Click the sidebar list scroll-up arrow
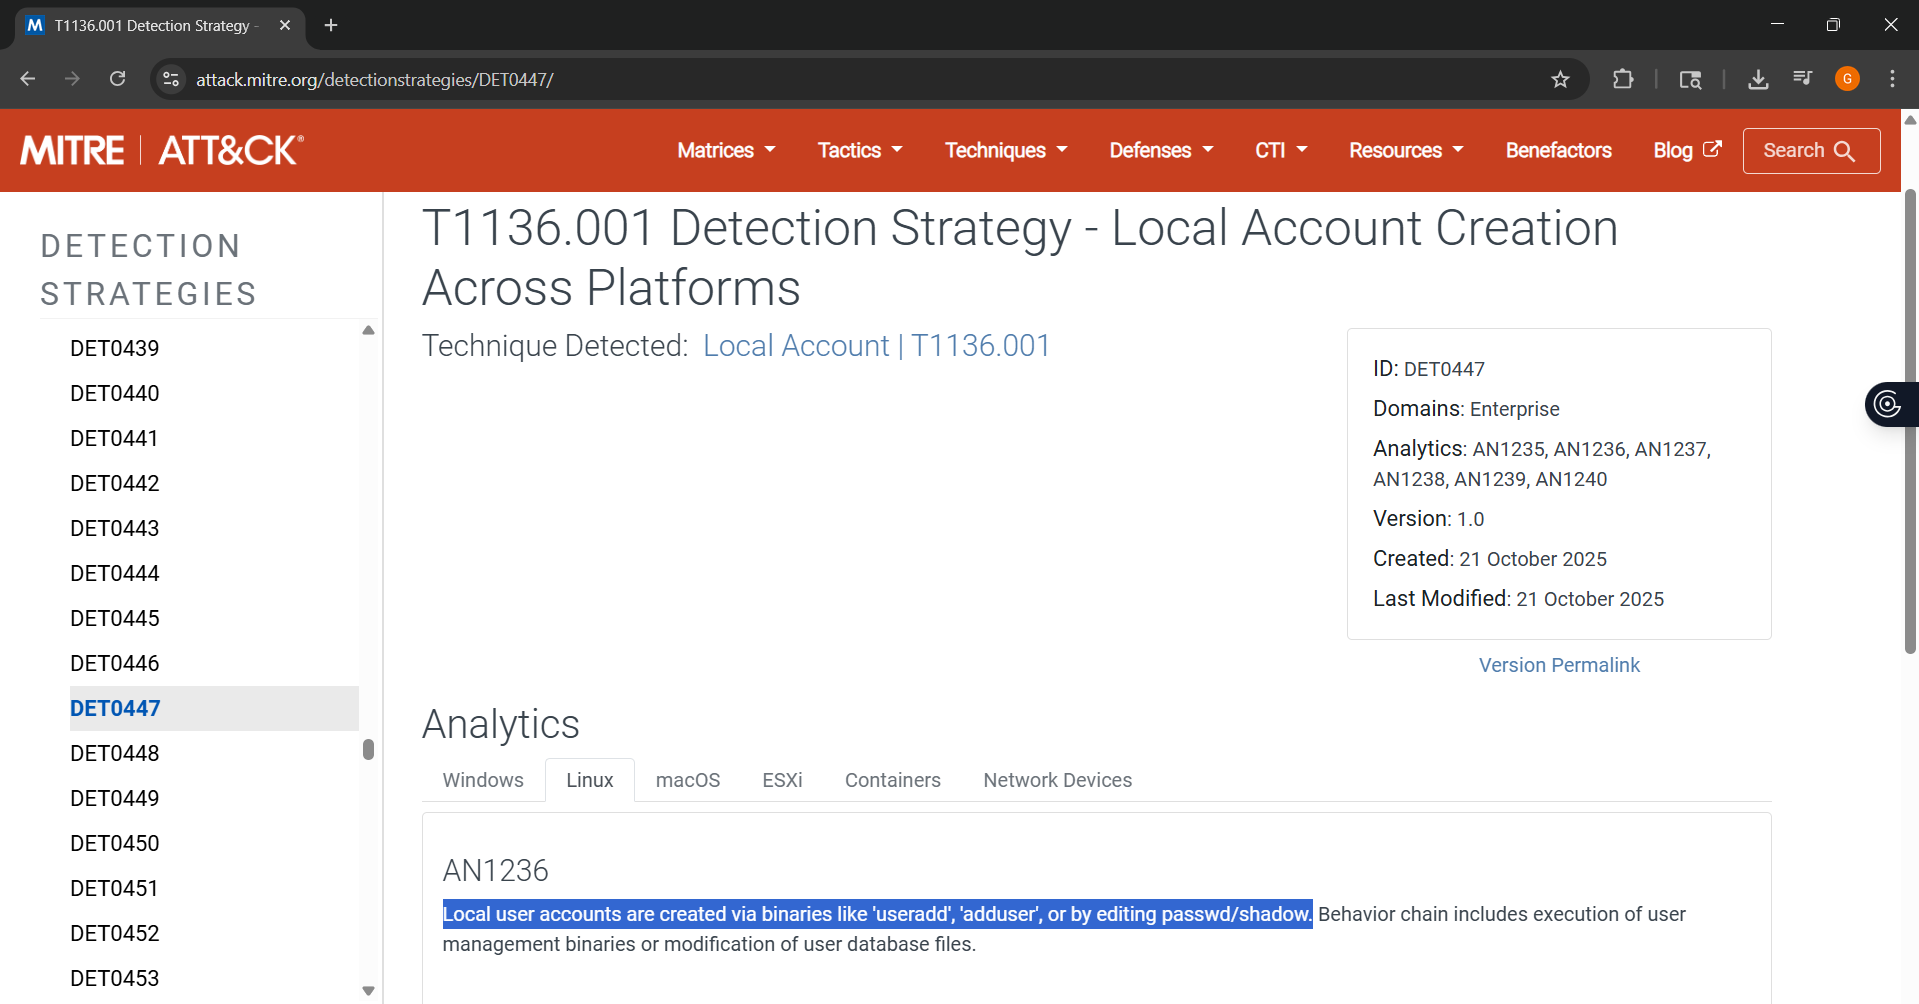Viewport: 1919px width, 1004px height. tap(368, 330)
